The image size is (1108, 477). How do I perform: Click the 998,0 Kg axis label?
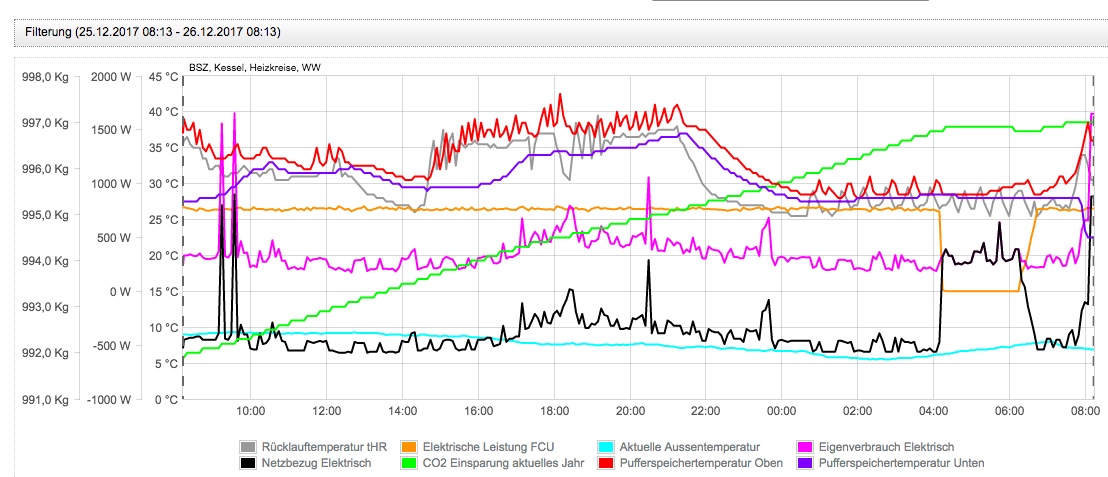pos(46,78)
